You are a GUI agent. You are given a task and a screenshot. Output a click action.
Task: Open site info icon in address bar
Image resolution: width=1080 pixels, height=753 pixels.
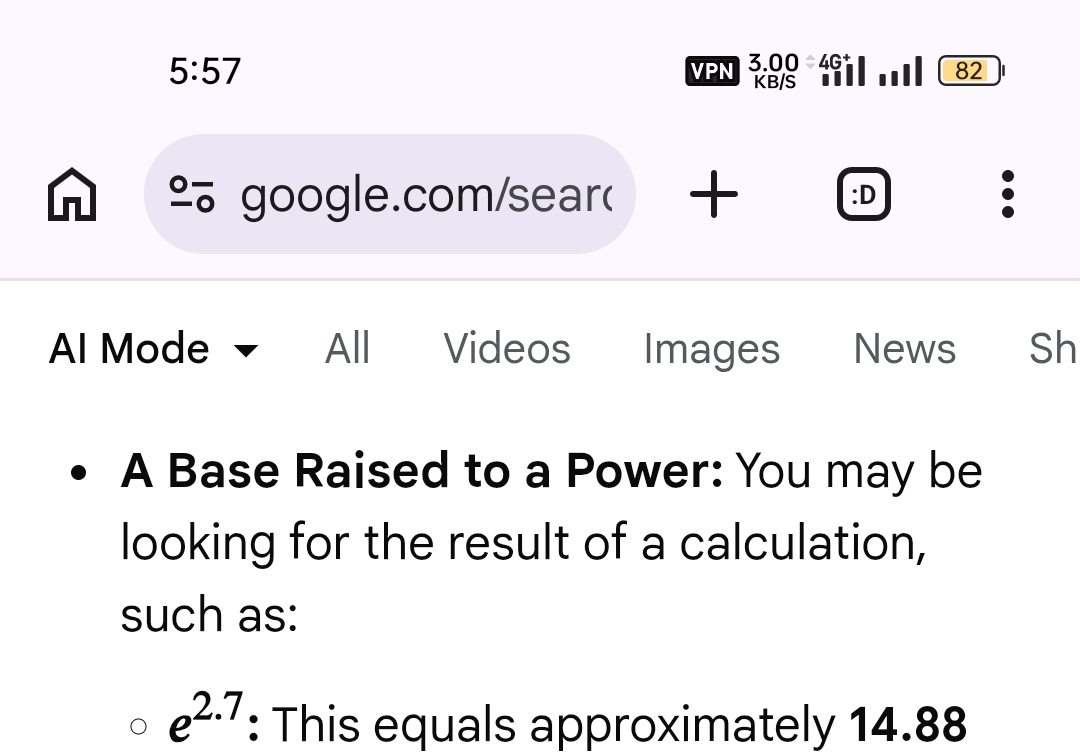click(191, 194)
